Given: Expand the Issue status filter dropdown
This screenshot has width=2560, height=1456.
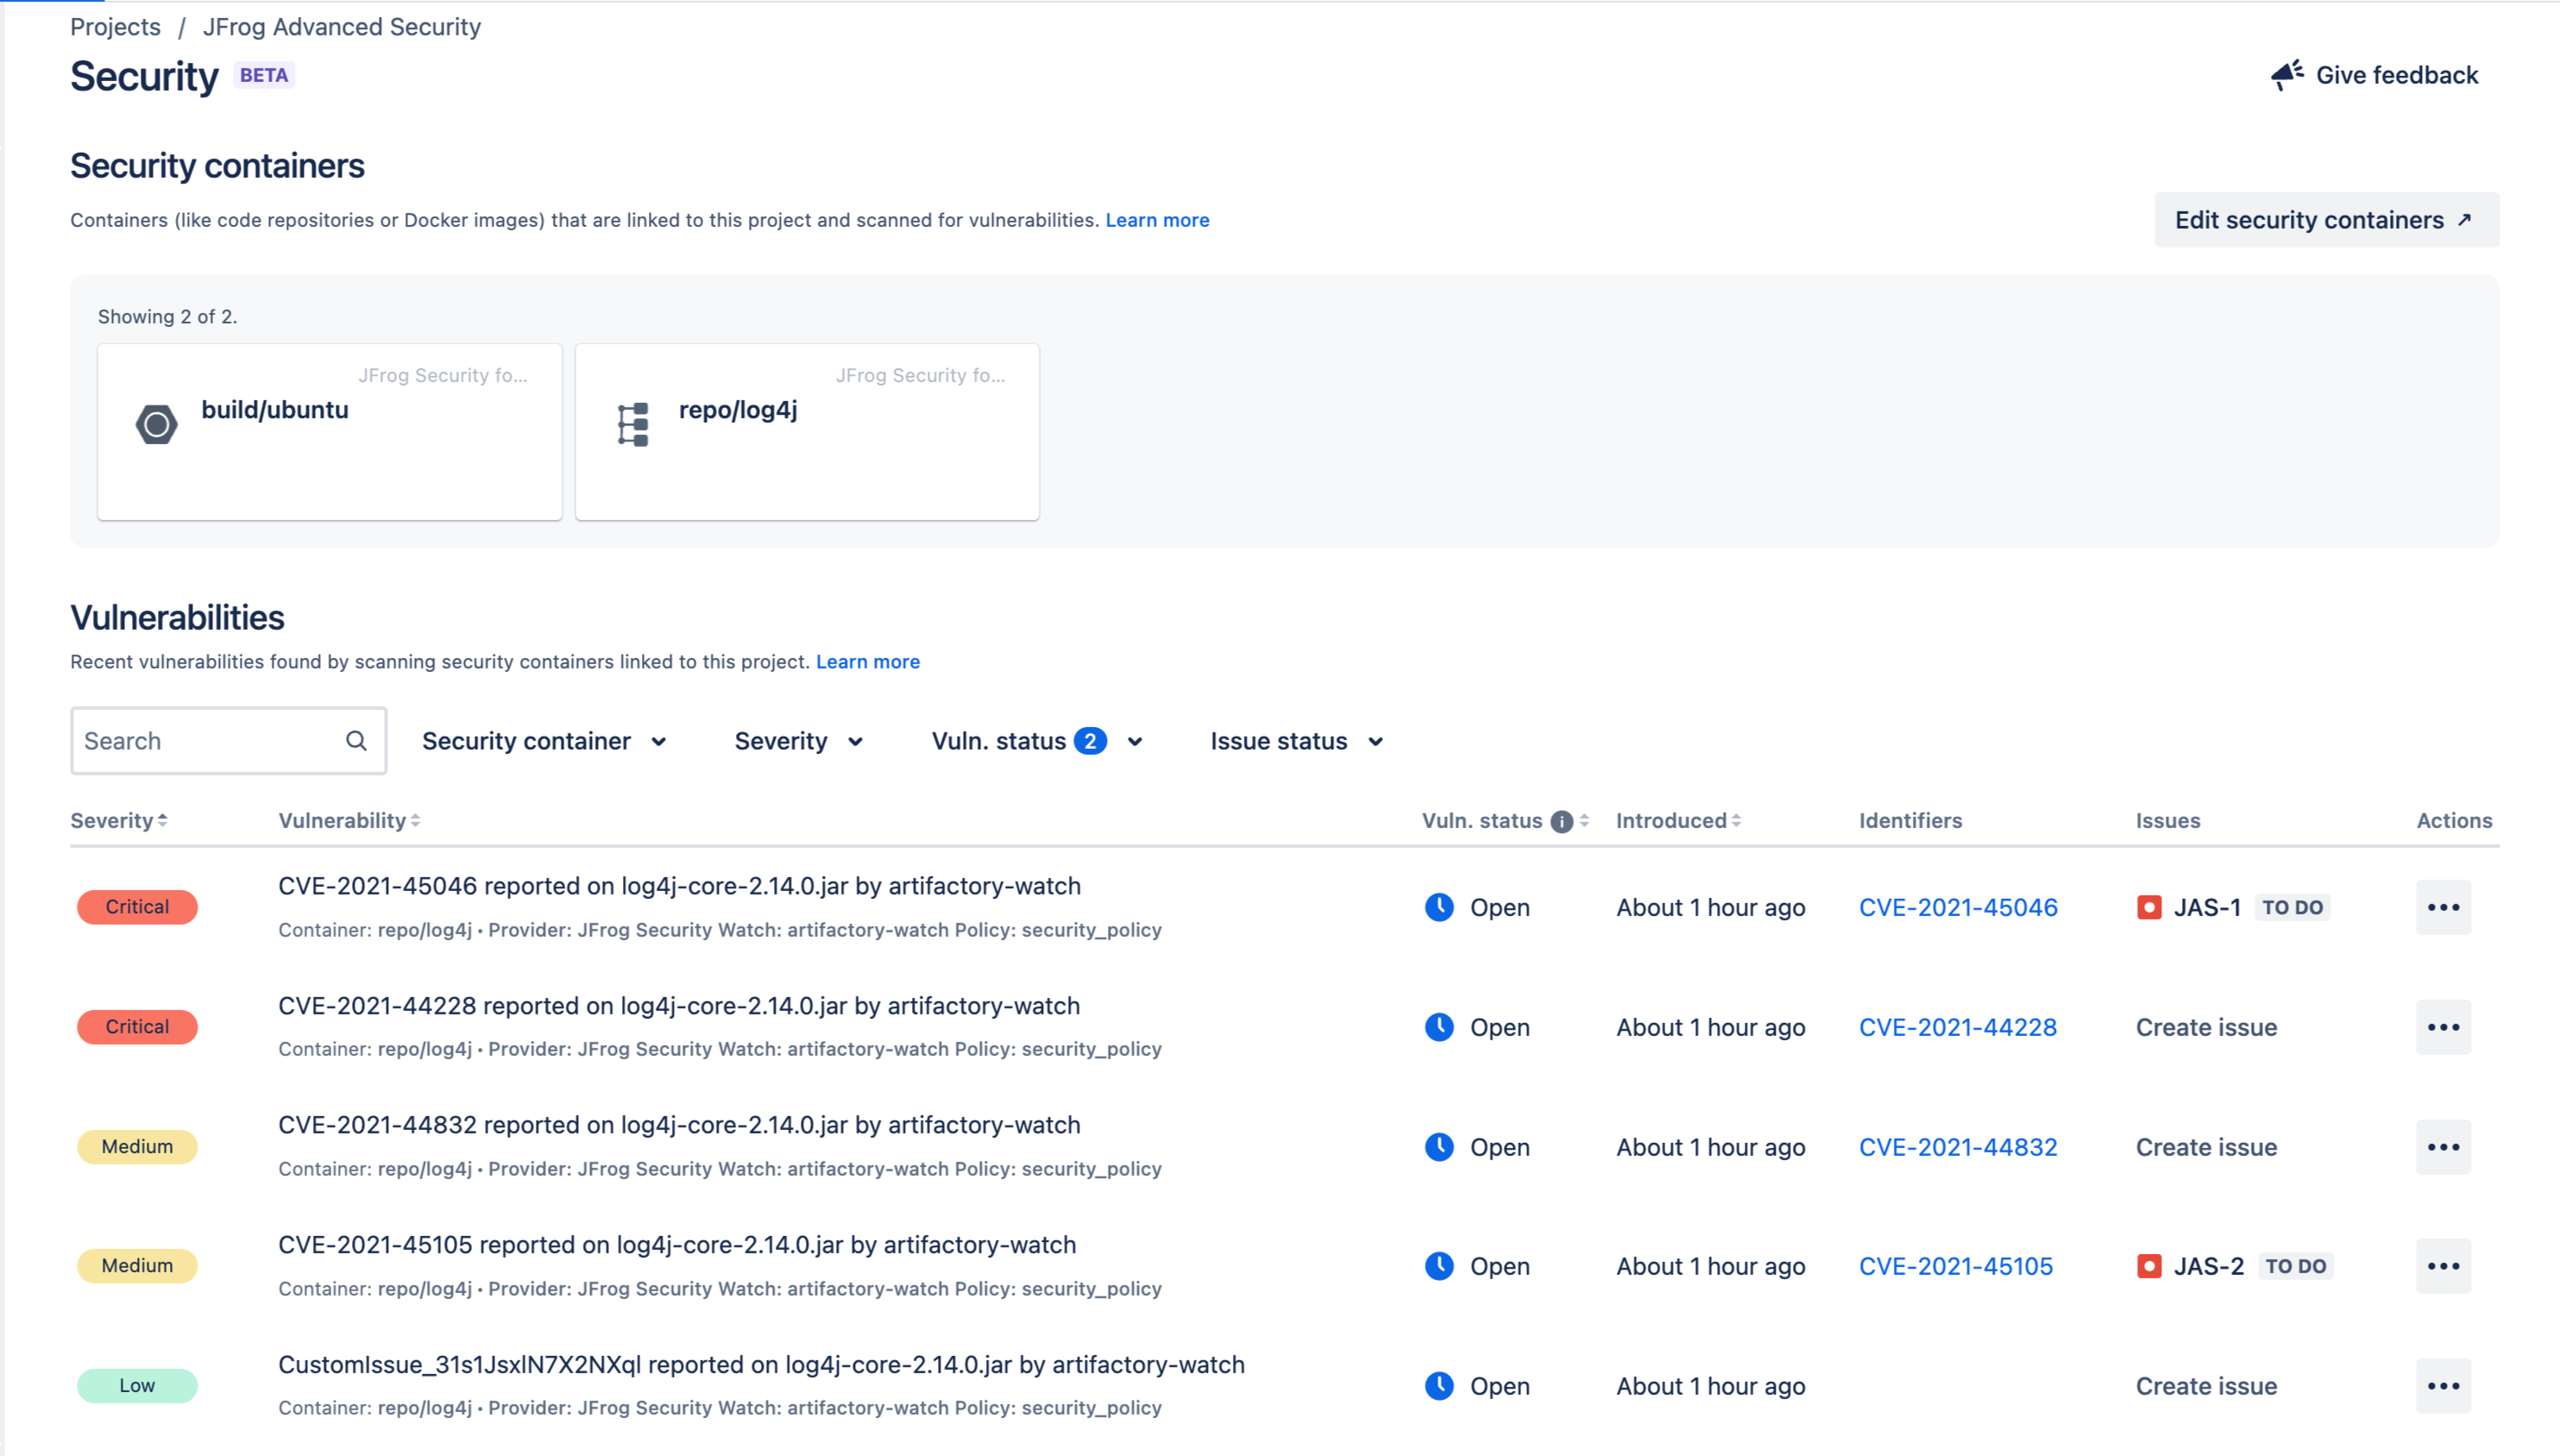Looking at the screenshot, I should pyautogui.click(x=1296, y=740).
